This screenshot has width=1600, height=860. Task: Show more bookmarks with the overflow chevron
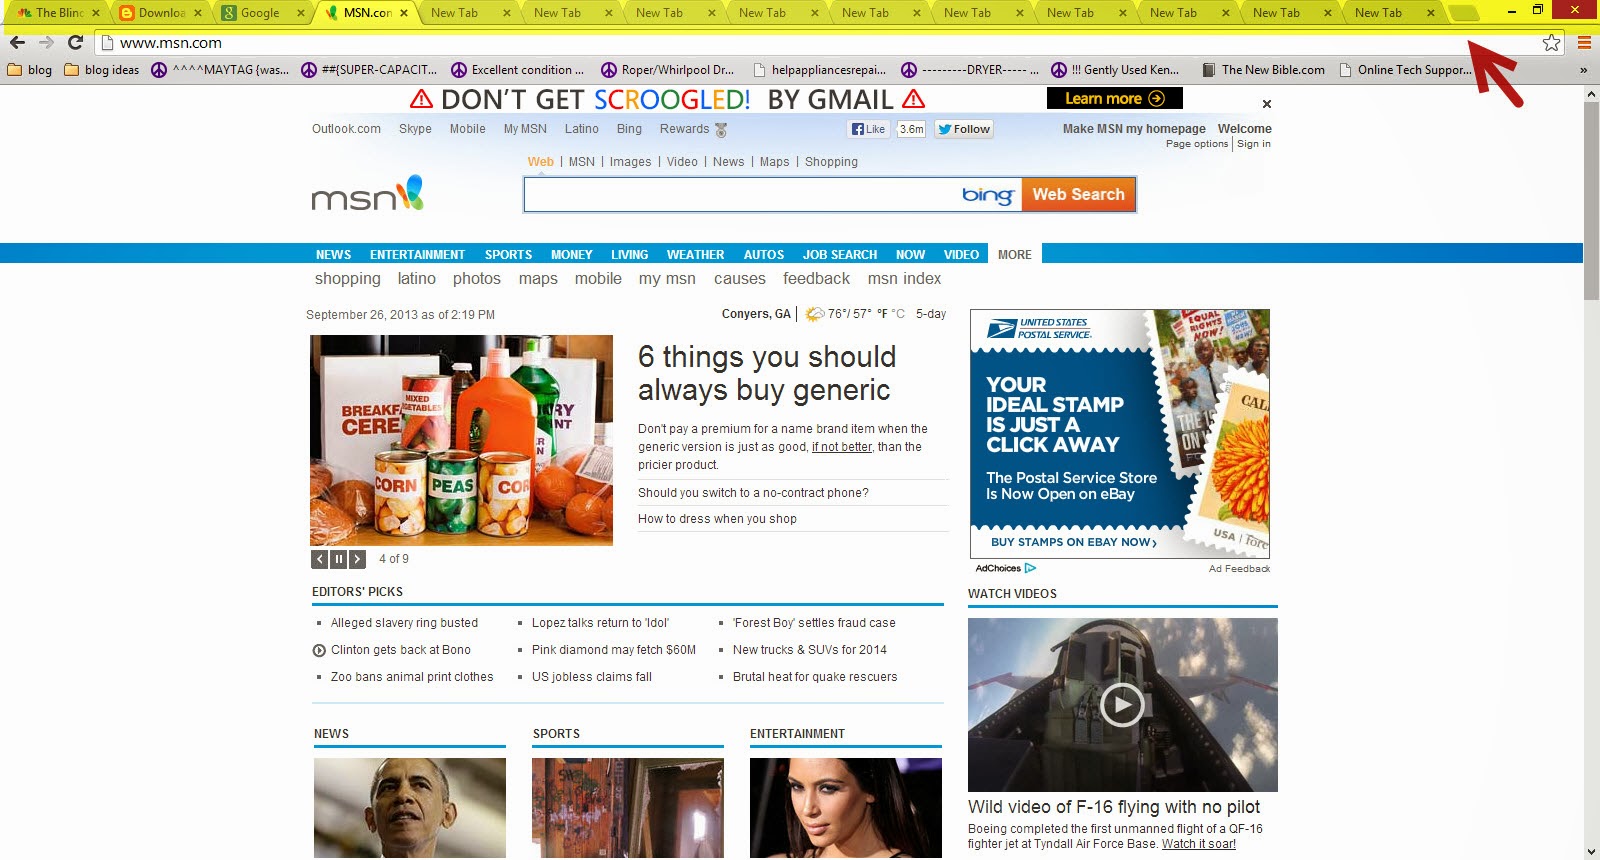(x=1583, y=70)
